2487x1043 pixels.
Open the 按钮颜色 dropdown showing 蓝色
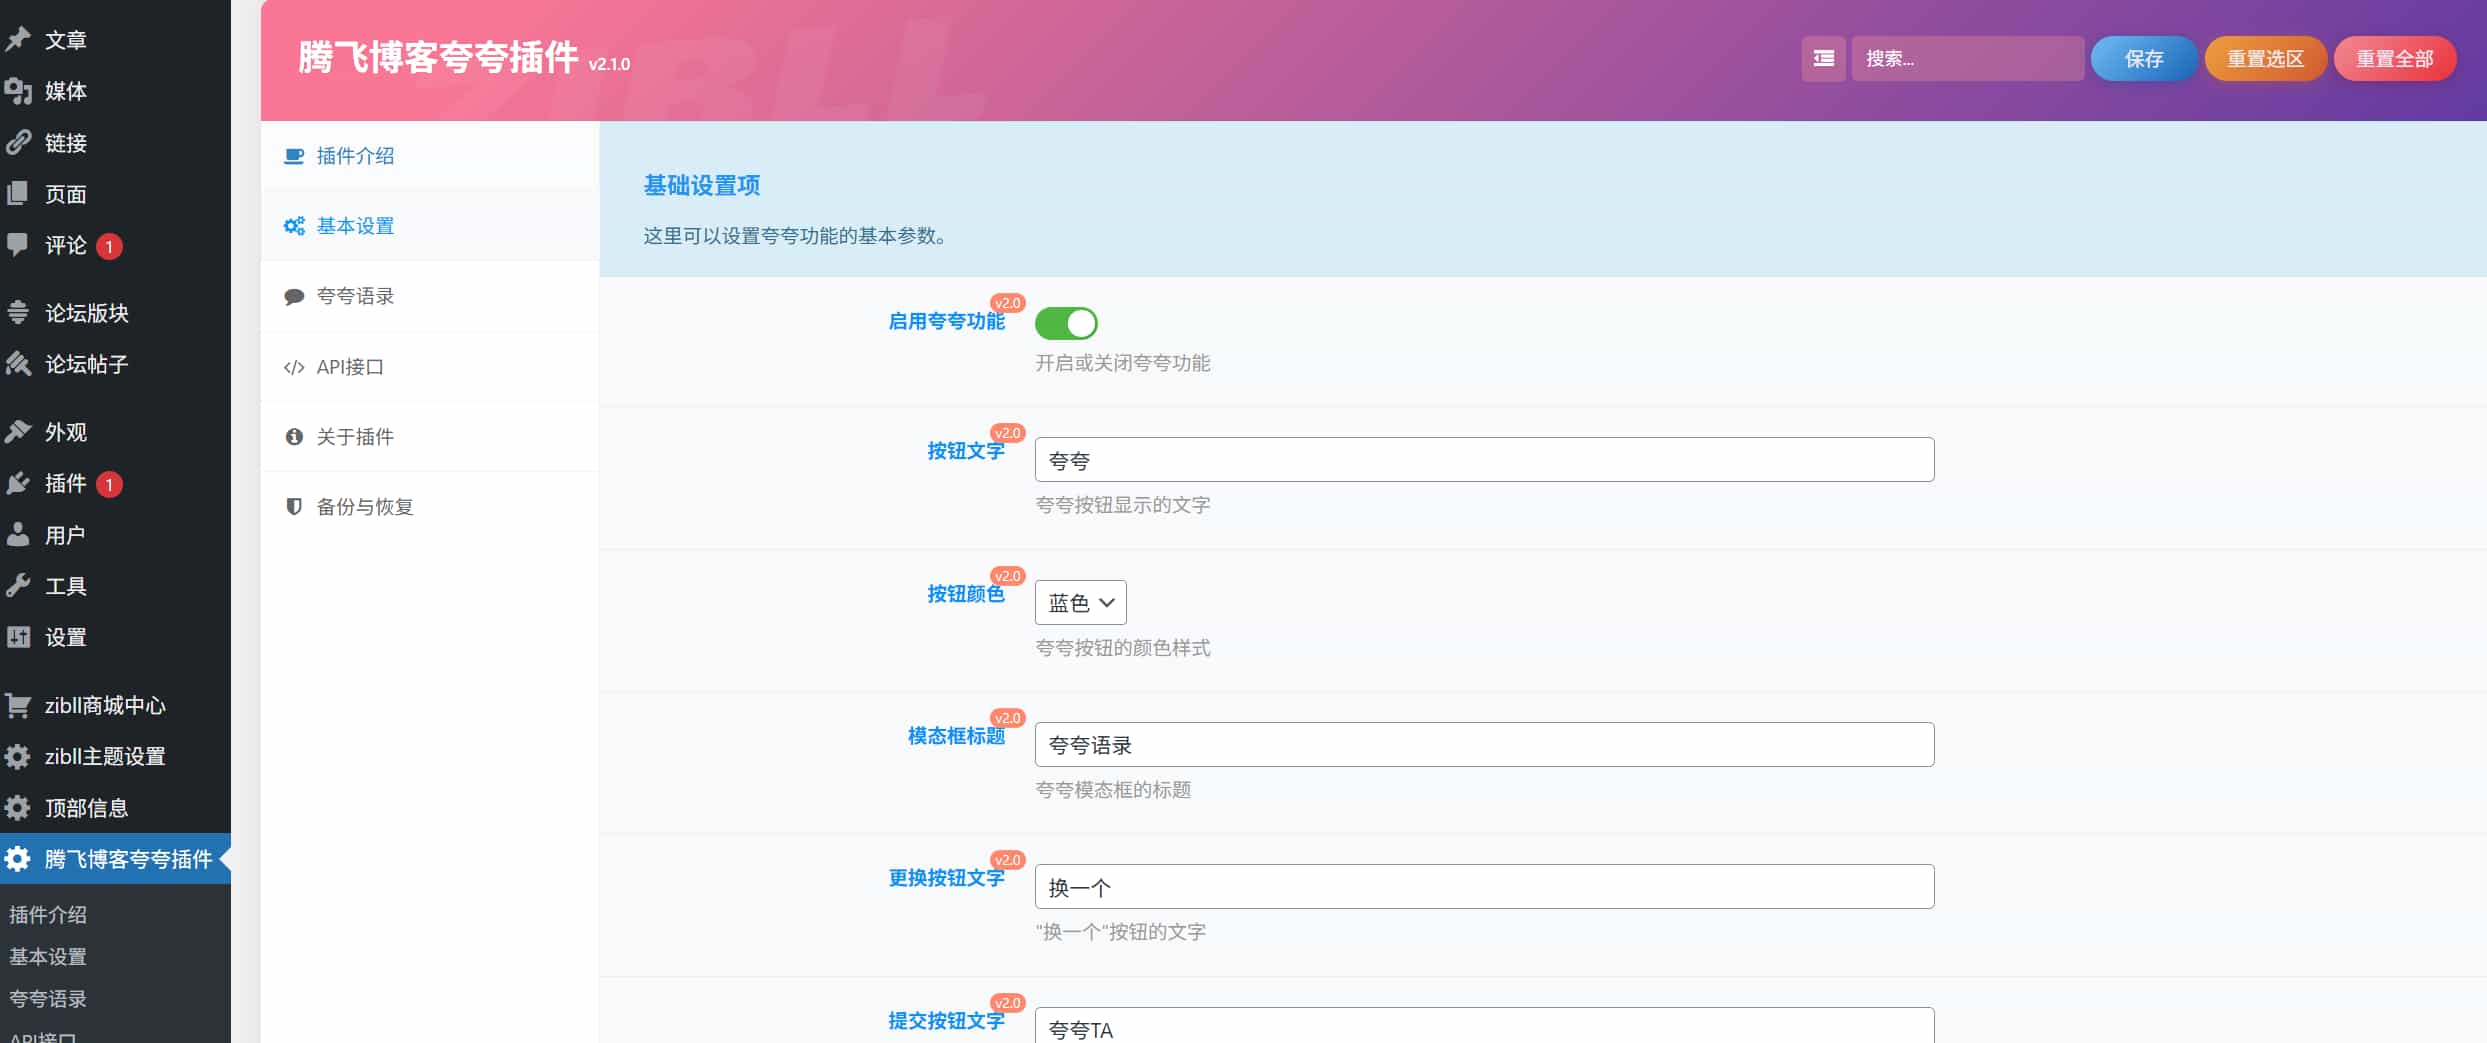click(1080, 603)
